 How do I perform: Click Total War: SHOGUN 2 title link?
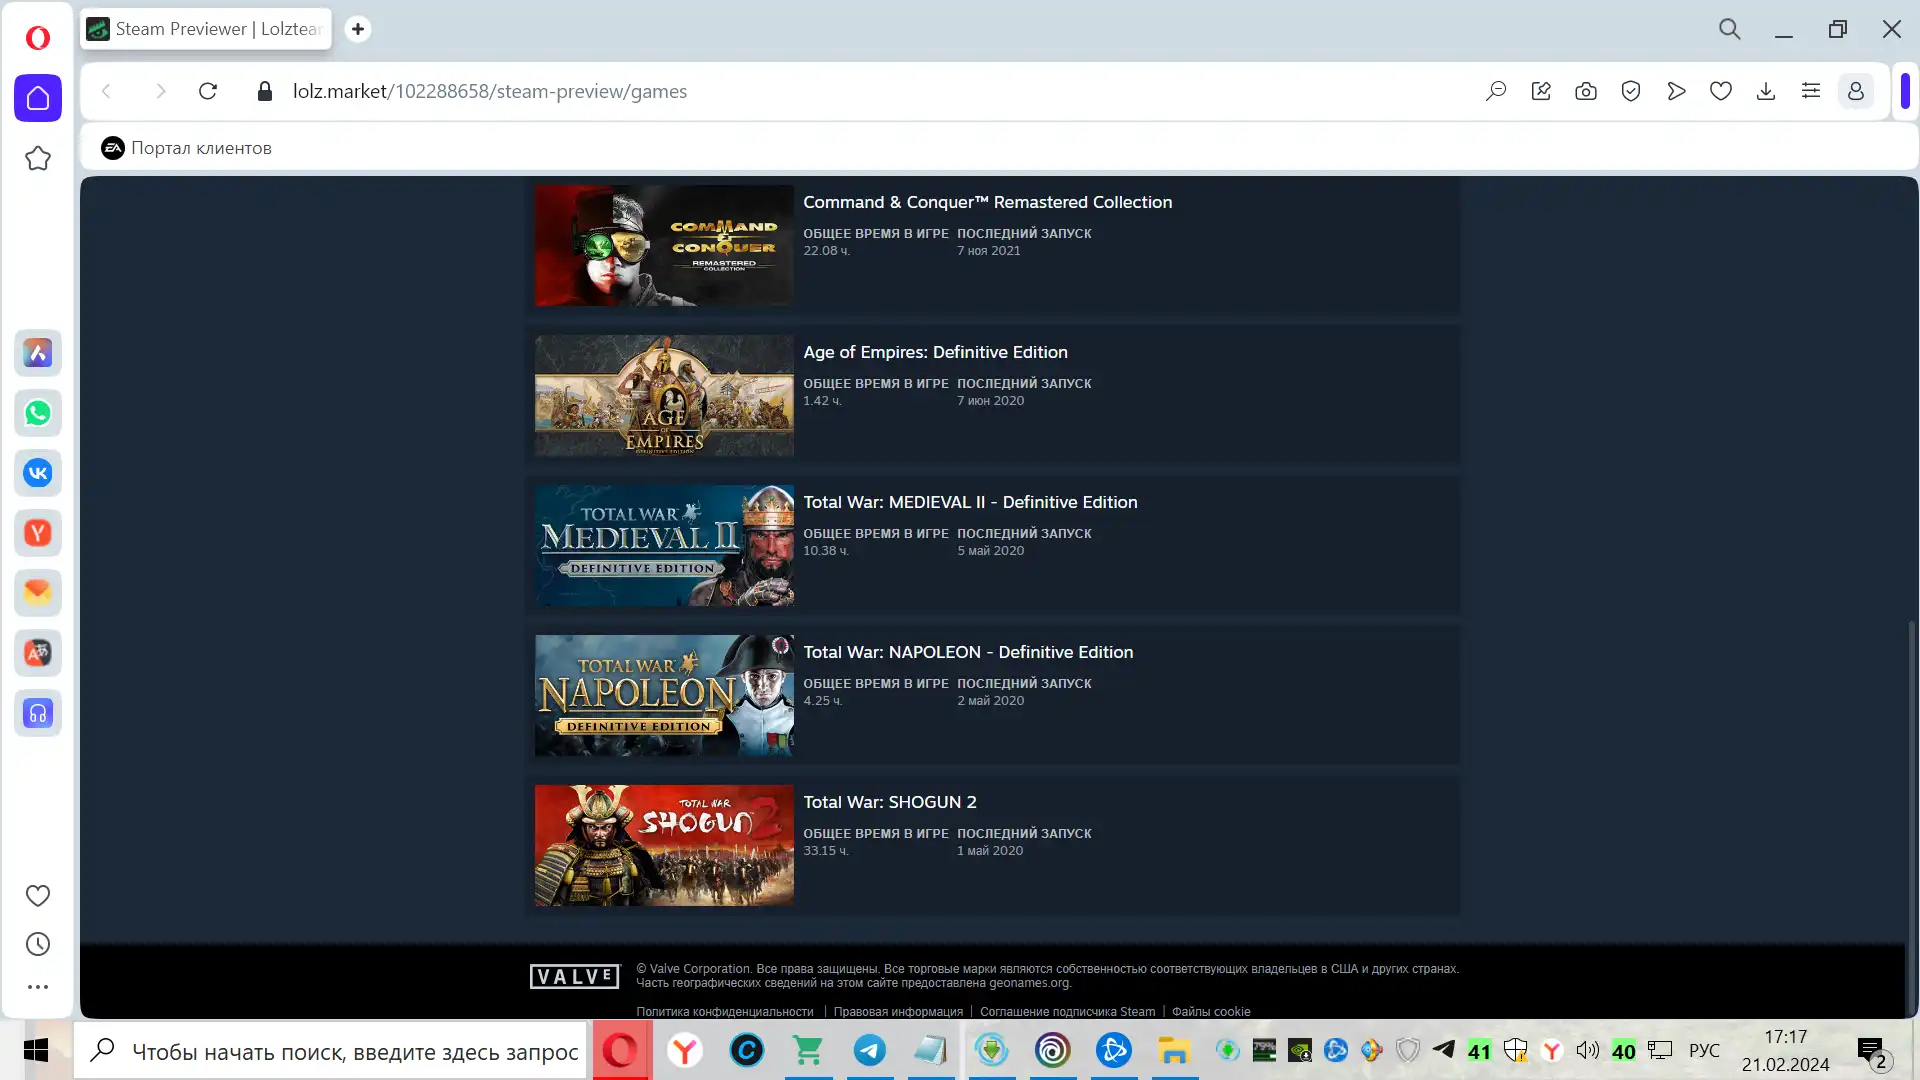point(889,802)
